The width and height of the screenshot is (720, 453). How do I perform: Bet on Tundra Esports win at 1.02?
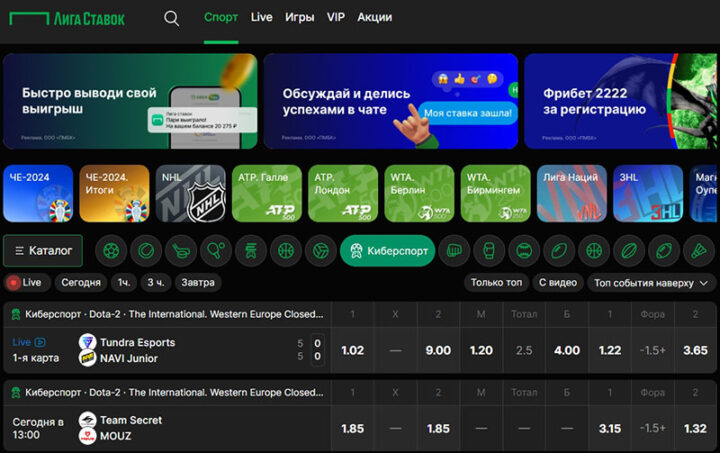coord(353,350)
